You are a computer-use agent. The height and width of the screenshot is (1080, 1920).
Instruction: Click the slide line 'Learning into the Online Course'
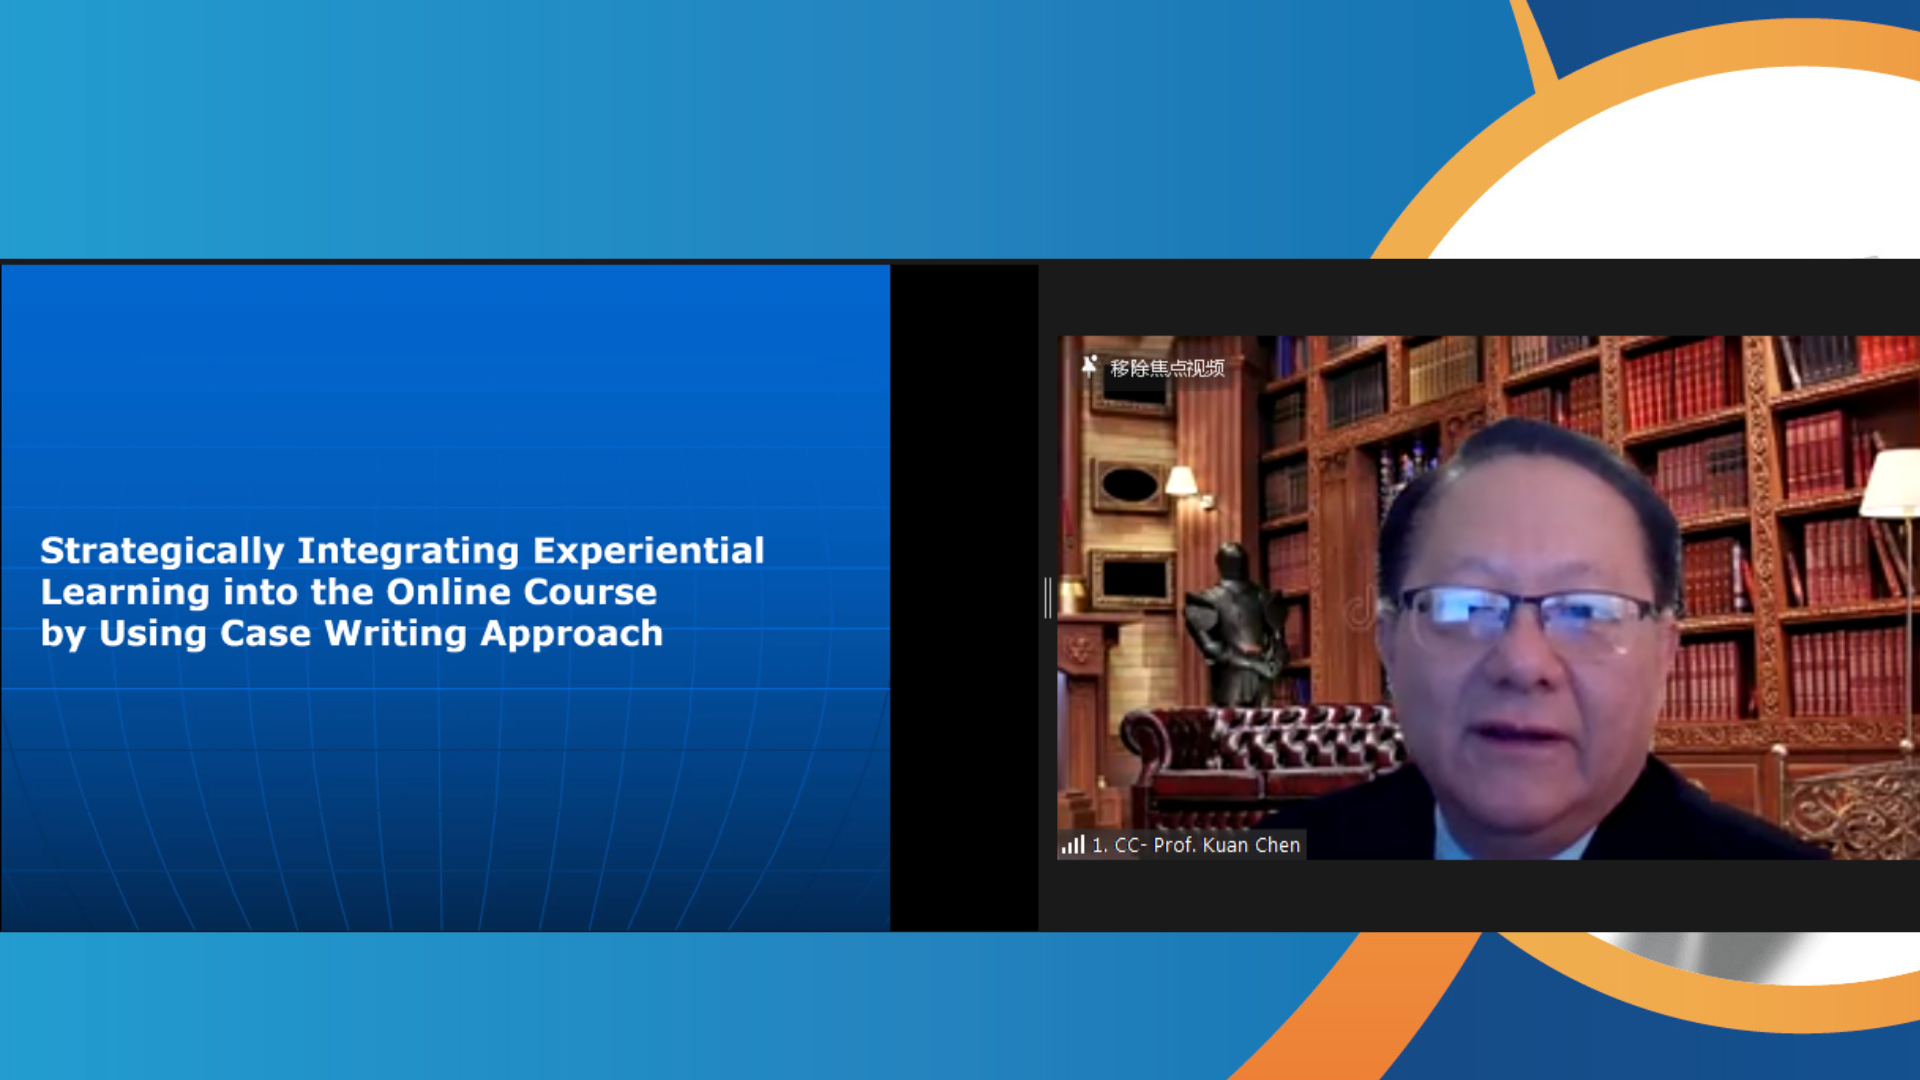click(x=349, y=592)
